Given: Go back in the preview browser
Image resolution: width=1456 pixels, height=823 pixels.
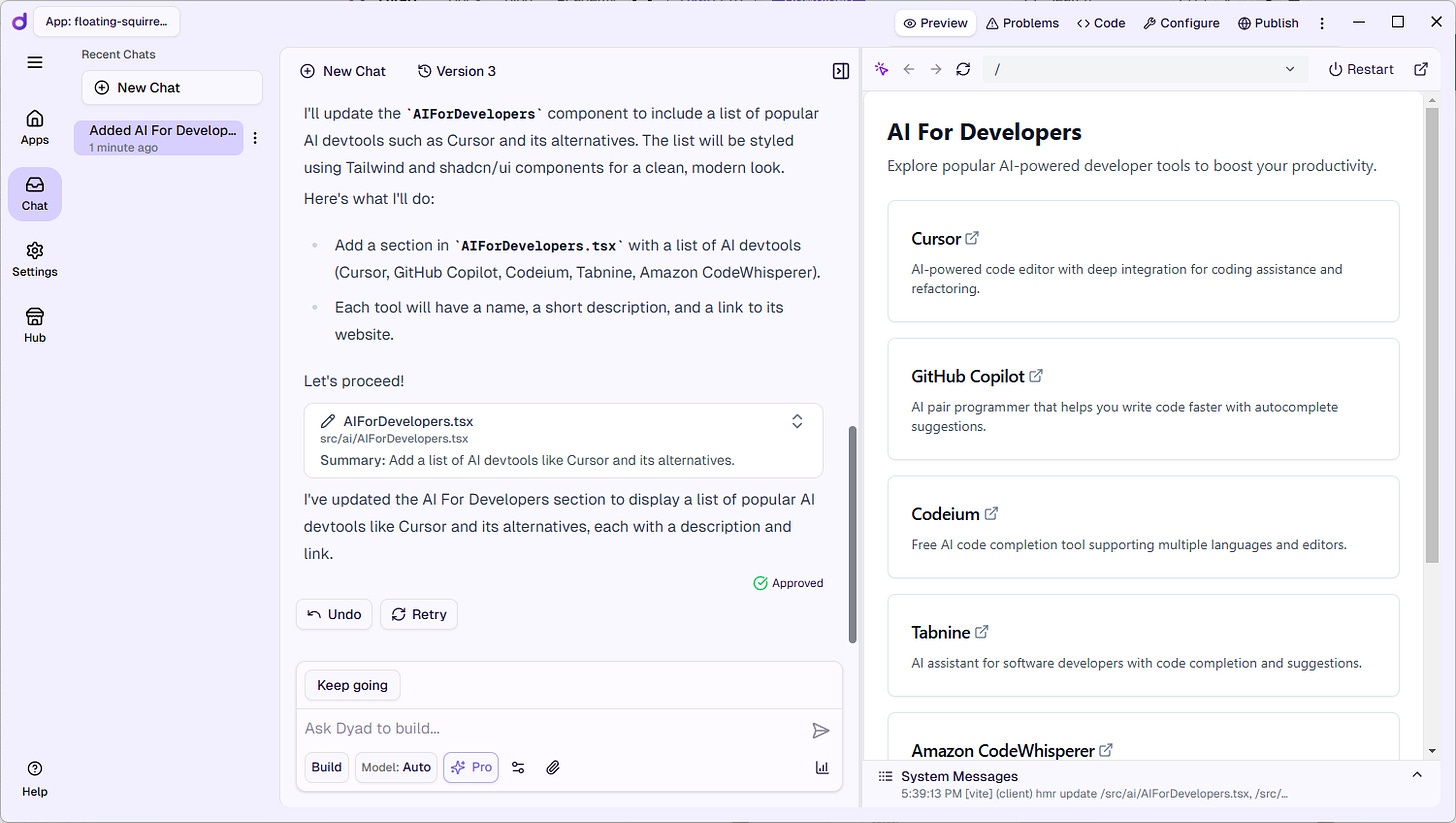Looking at the screenshot, I should (x=908, y=69).
